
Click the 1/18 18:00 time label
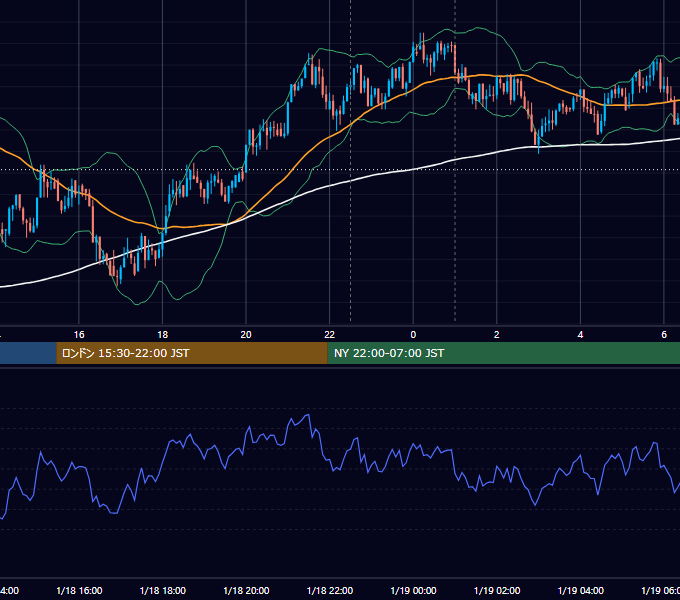[x=163, y=590]
